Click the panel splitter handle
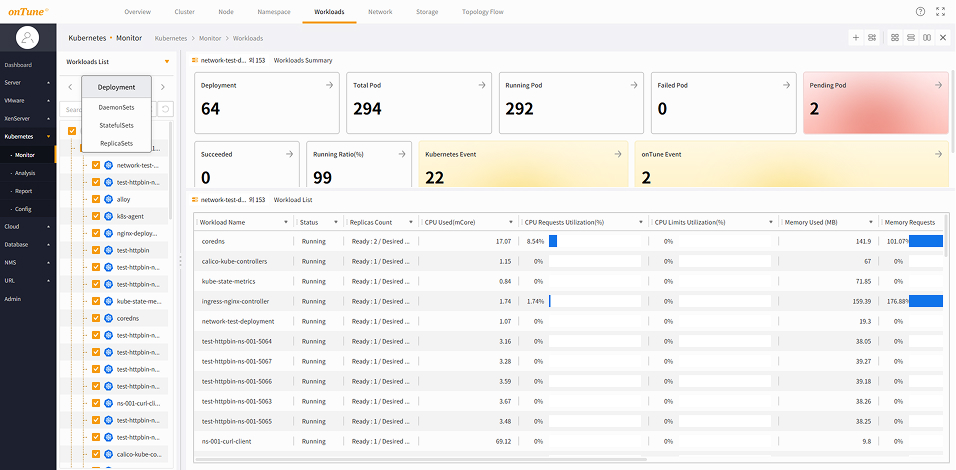956x470 pixels. 180,260
